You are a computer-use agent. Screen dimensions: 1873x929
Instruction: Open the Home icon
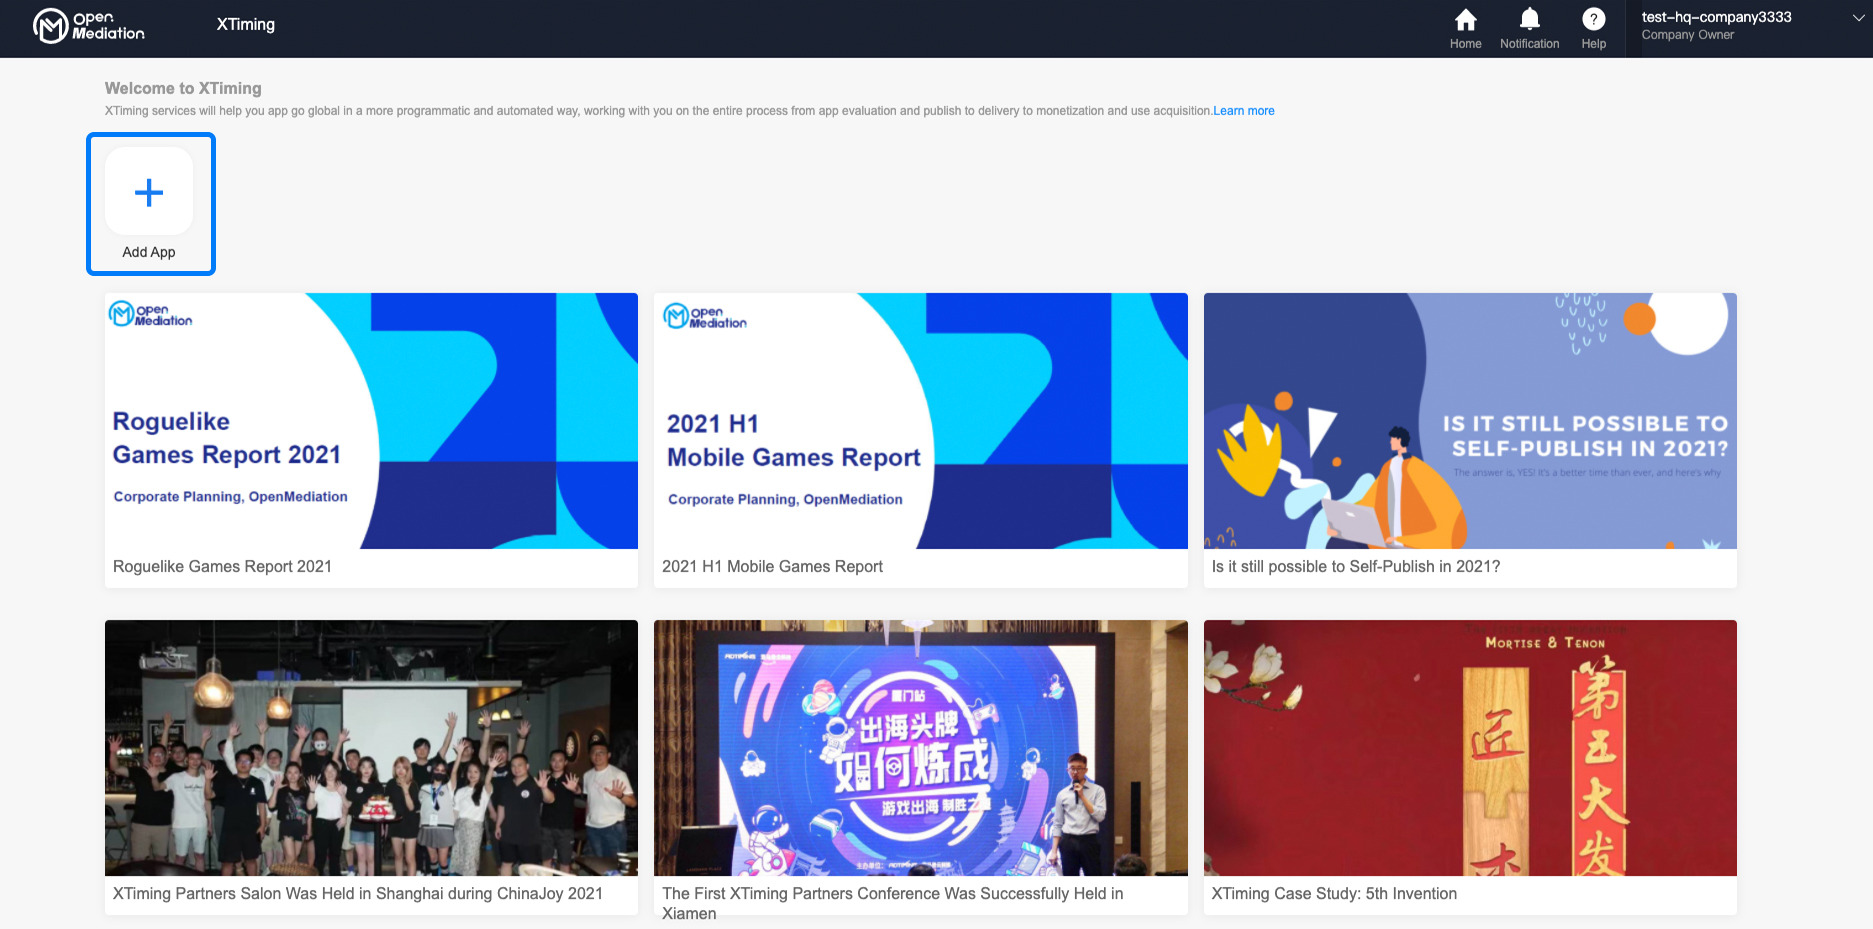click(1465, 21)
